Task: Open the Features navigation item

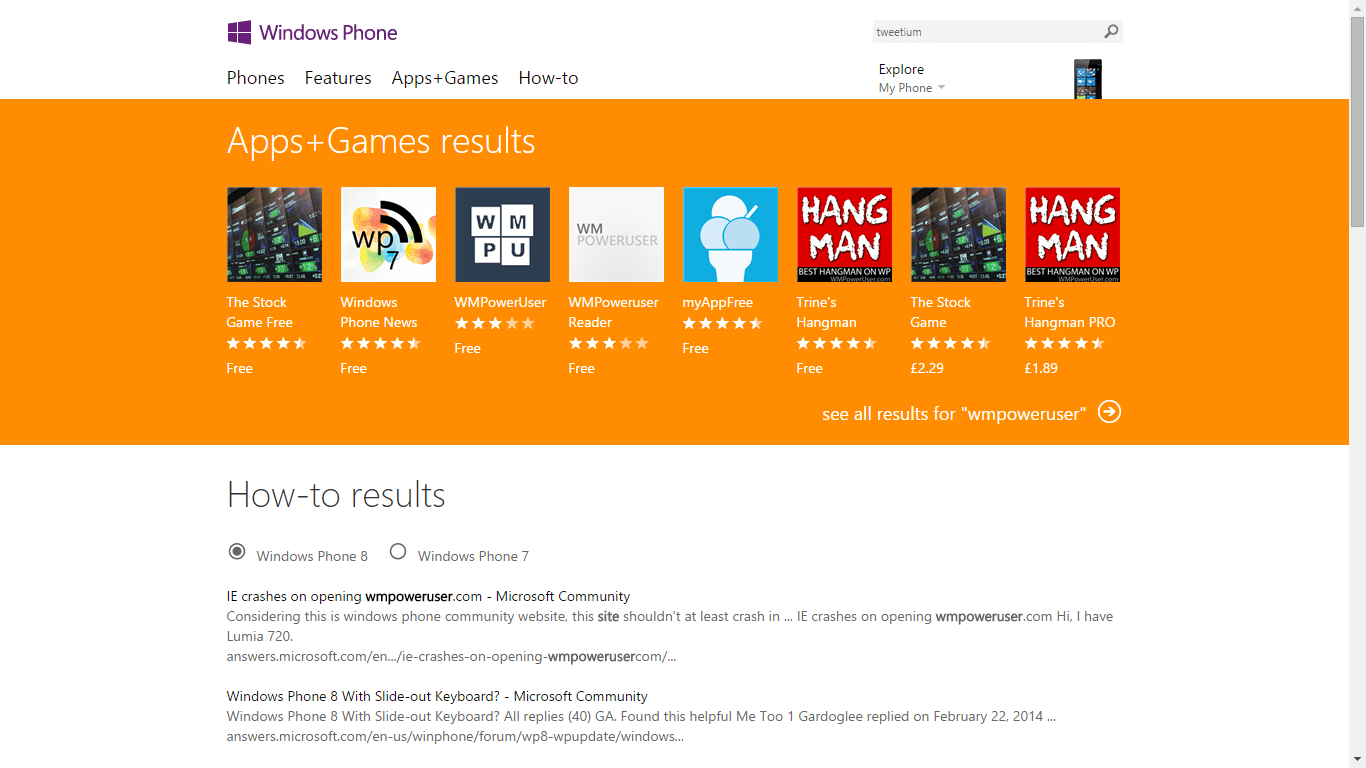Action: (x=338, y=78)
